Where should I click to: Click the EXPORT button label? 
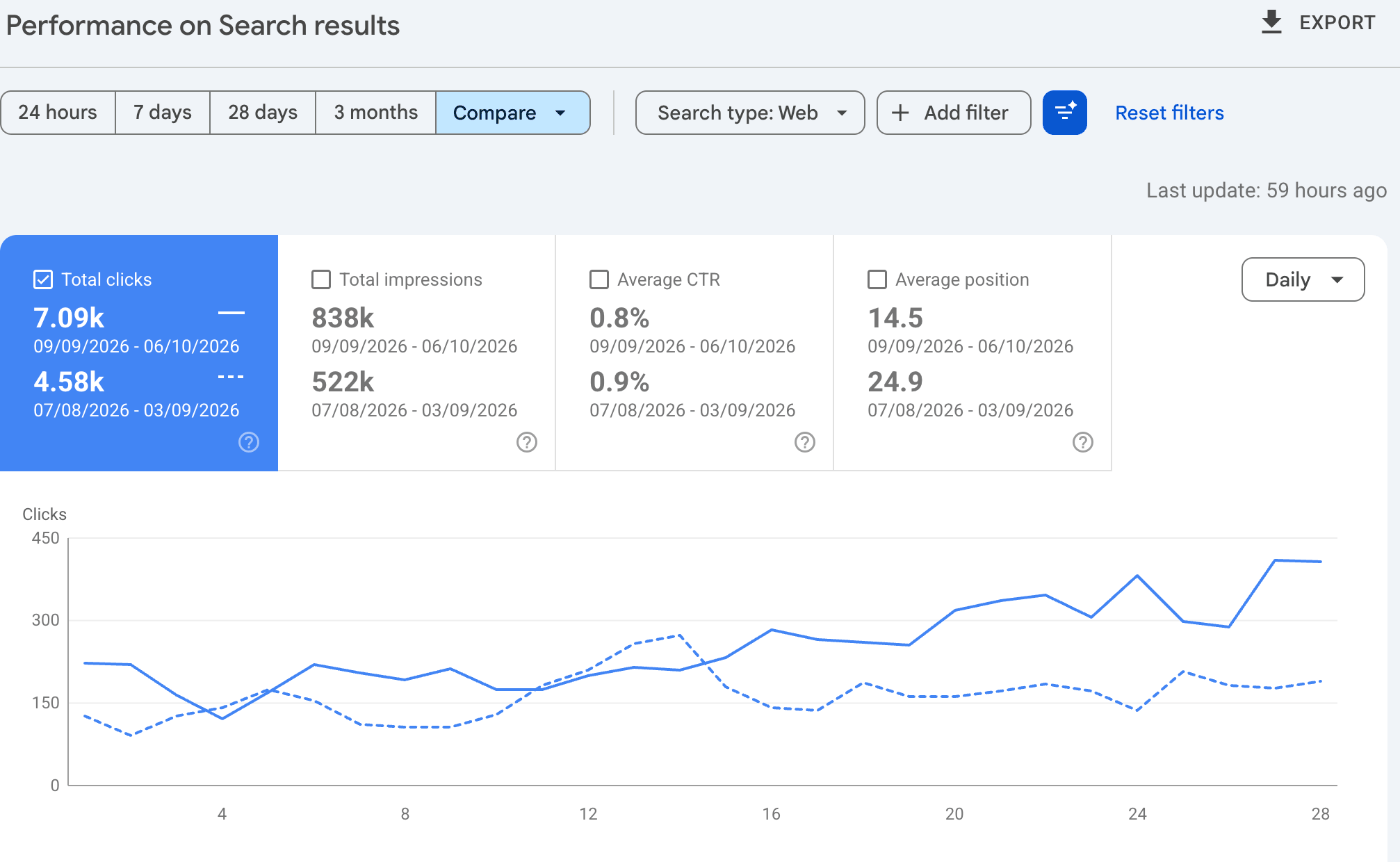tap(1337, 23)
